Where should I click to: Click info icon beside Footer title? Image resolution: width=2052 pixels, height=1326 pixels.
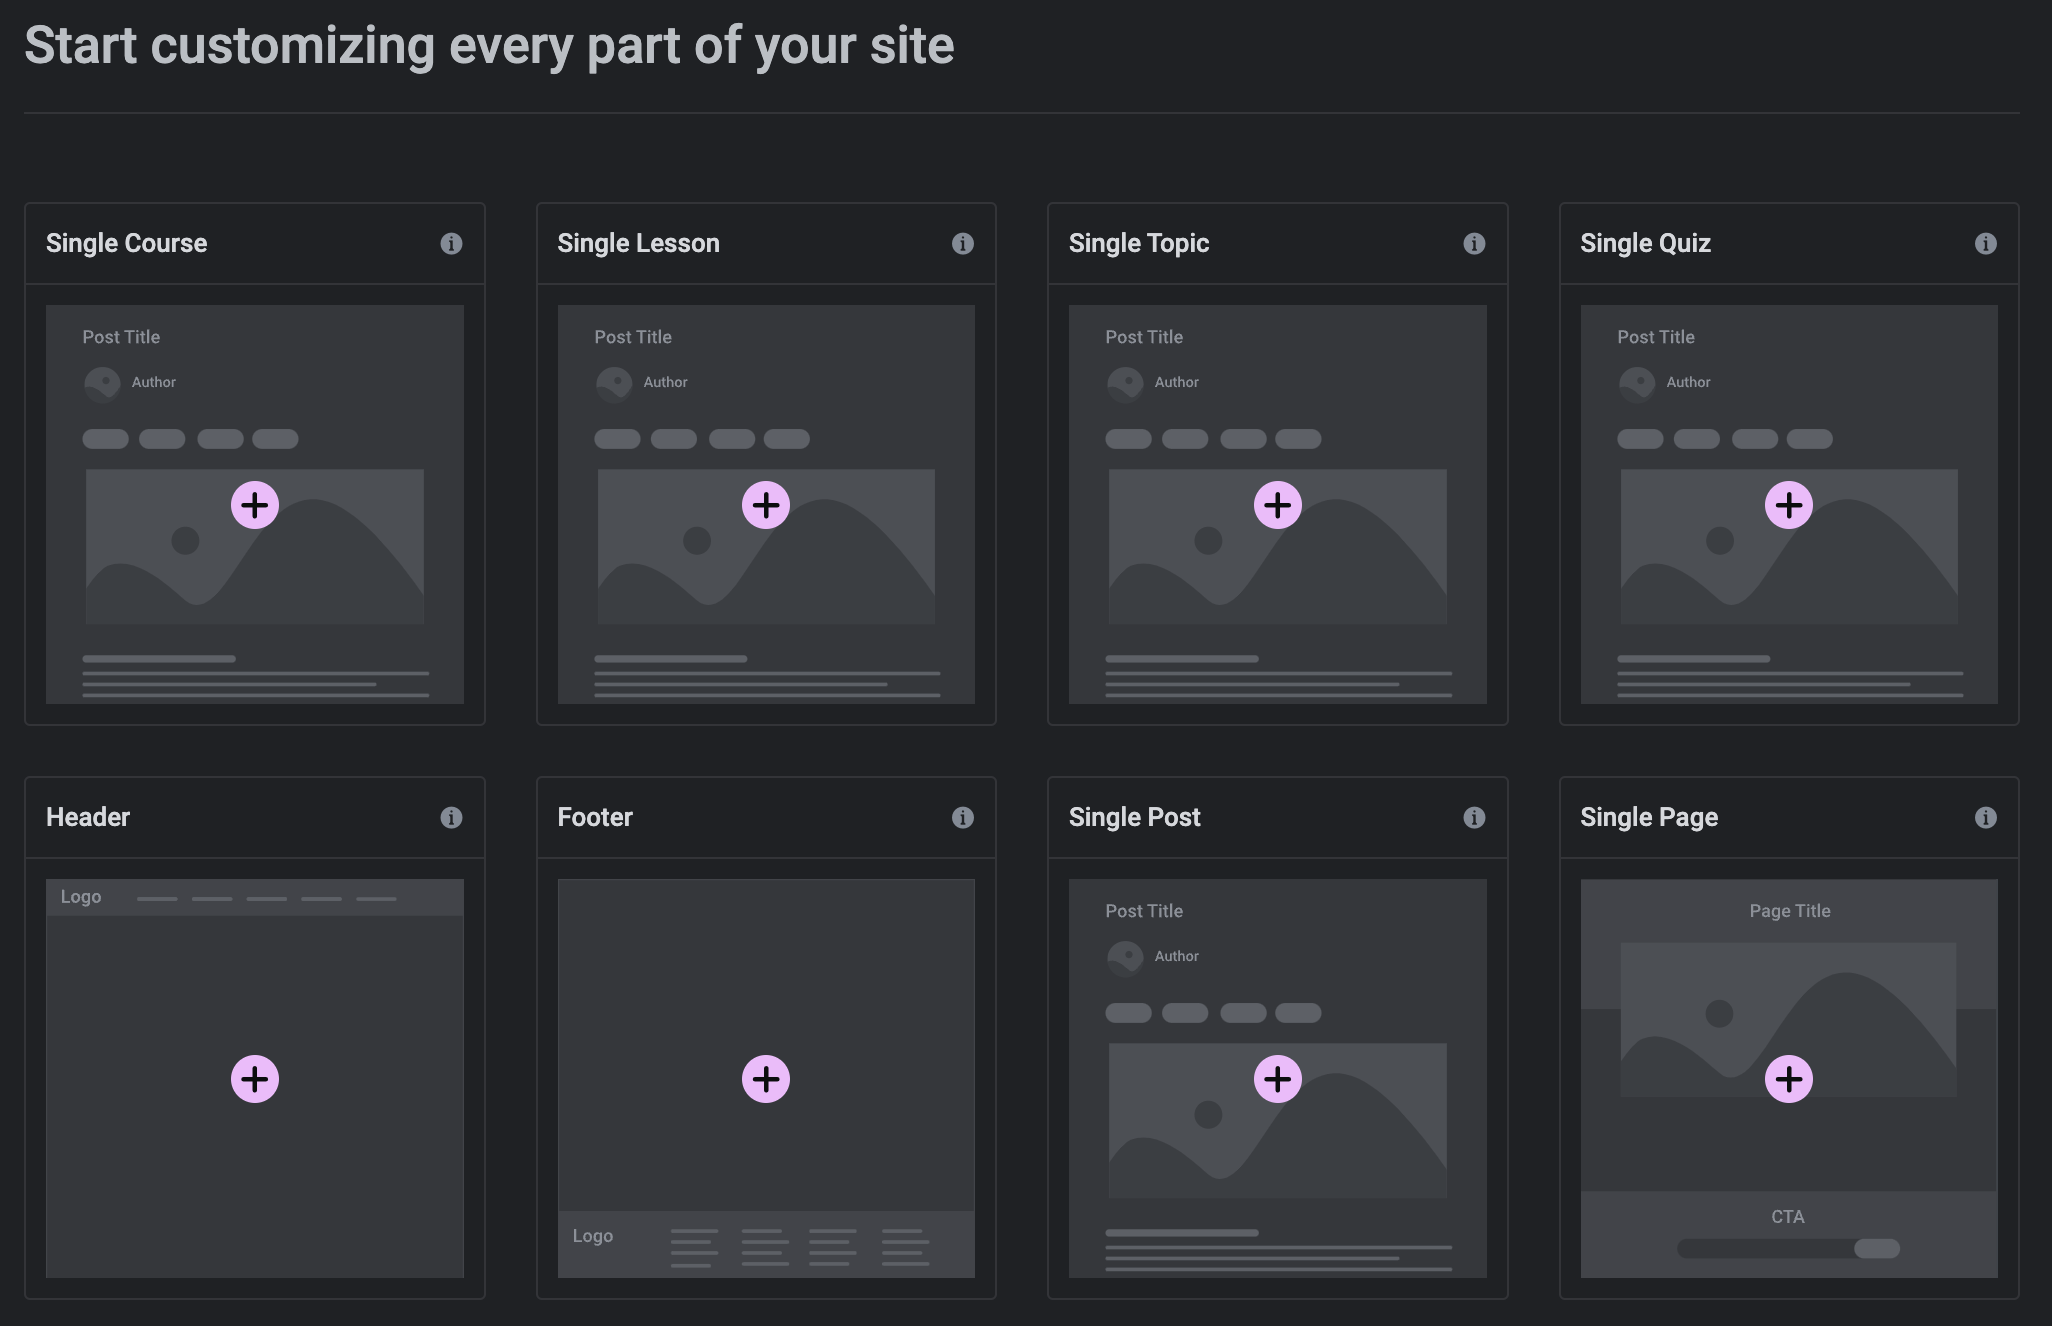(x=963, y=818)
